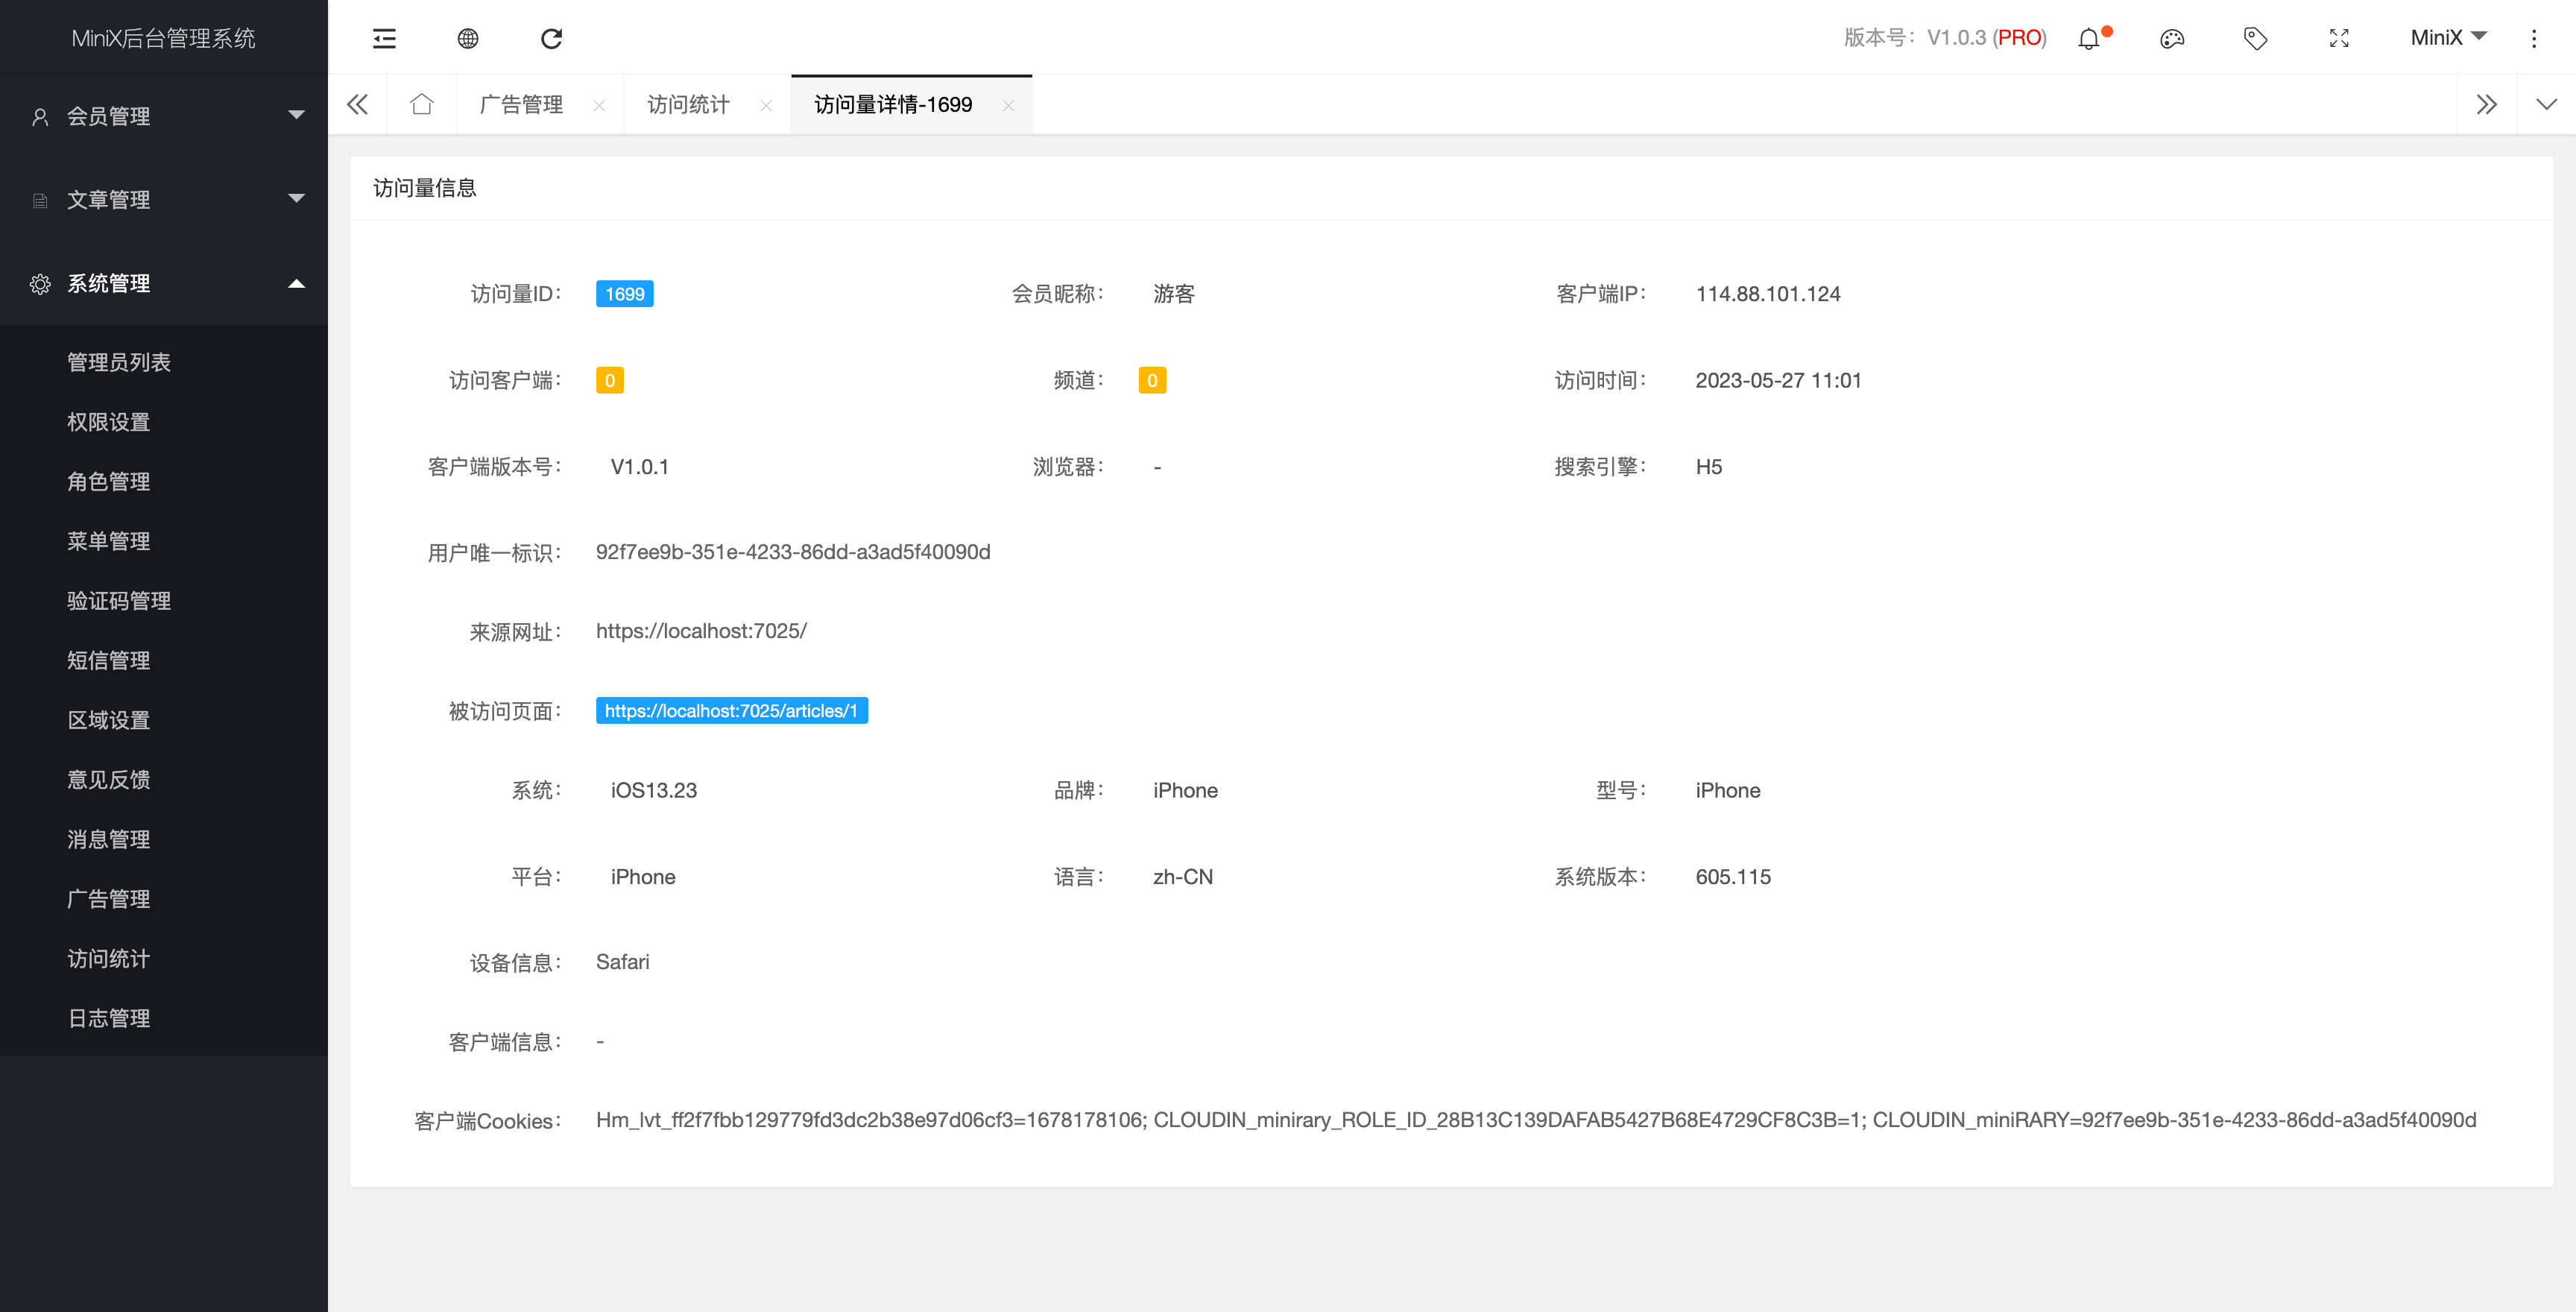Open the visited page articles/1 link
Screen dimensions: 2576x1312
click(731, 710)
